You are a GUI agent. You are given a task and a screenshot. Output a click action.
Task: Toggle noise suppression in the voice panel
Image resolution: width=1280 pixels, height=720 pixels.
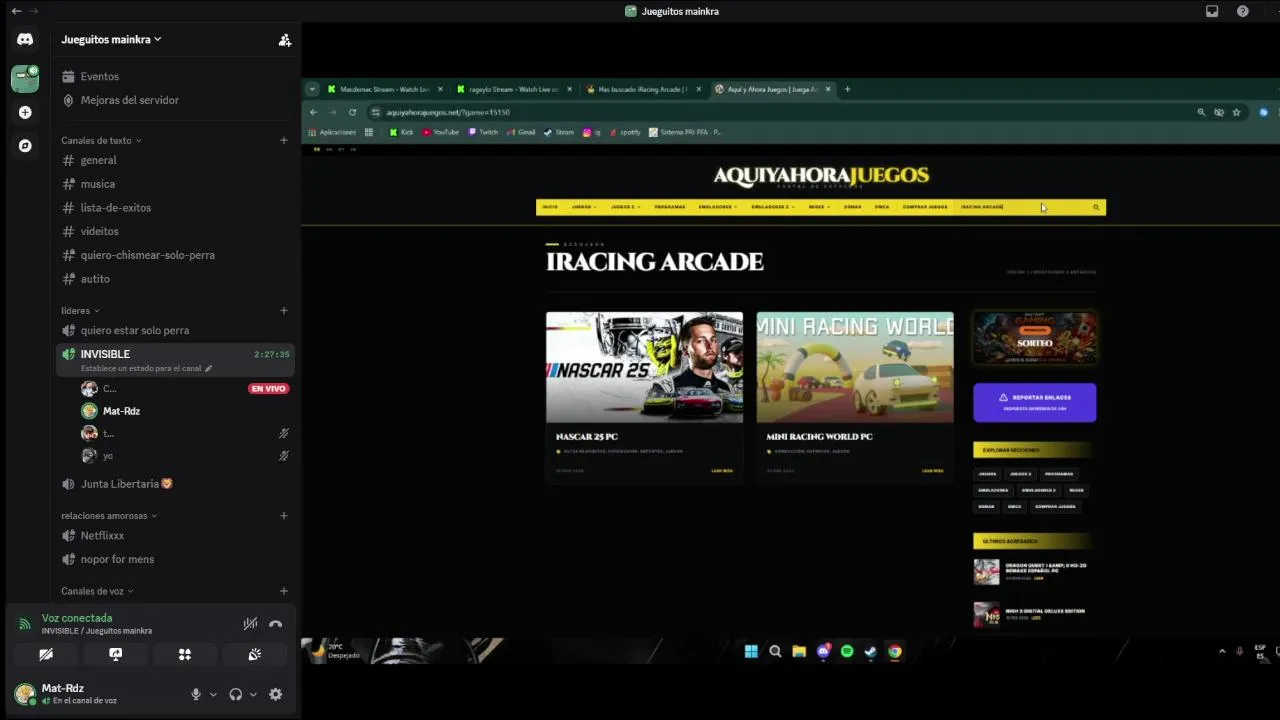[x=250, y=624]
